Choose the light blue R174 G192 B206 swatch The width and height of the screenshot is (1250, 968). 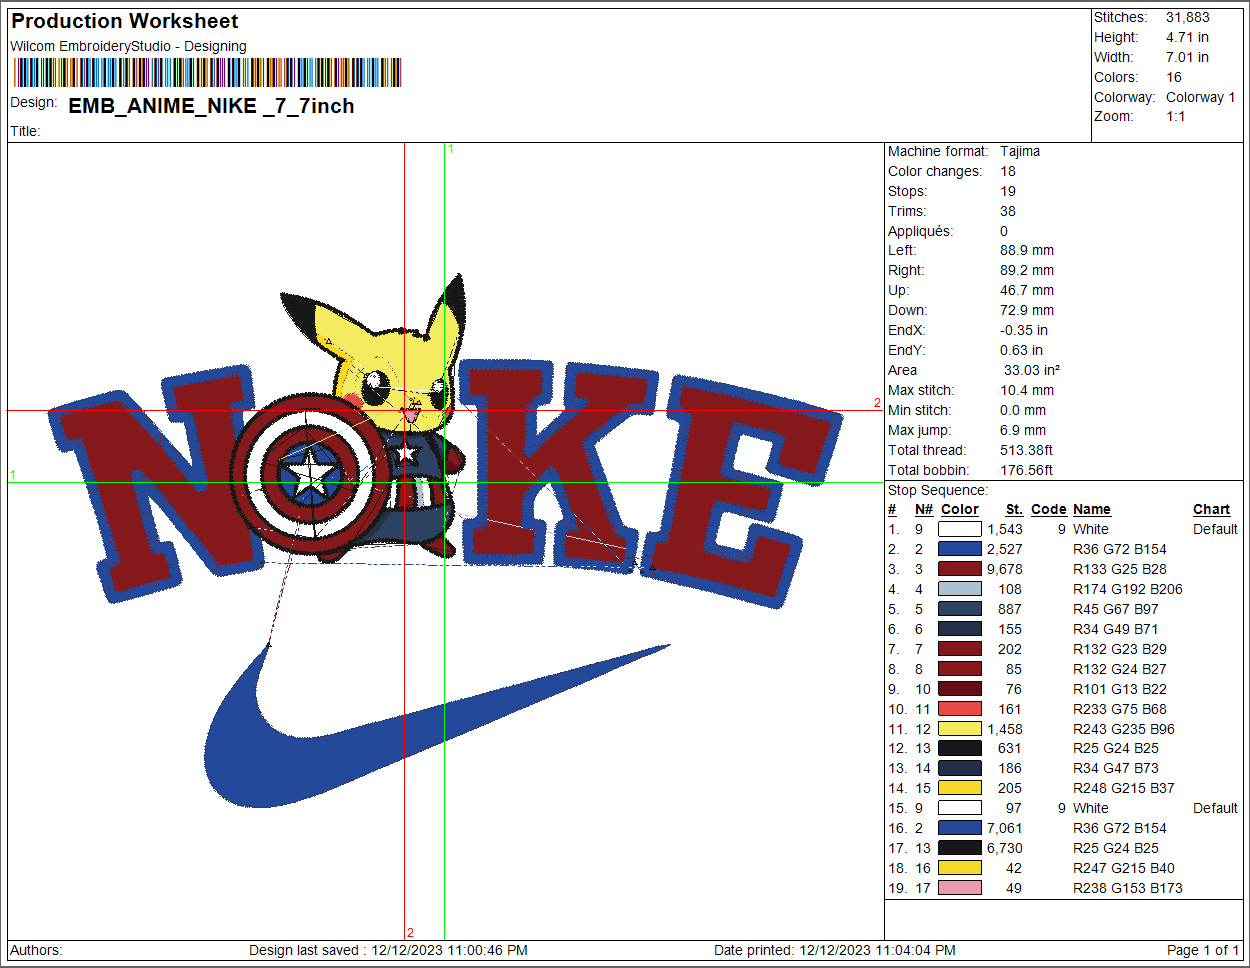point(959,589)
